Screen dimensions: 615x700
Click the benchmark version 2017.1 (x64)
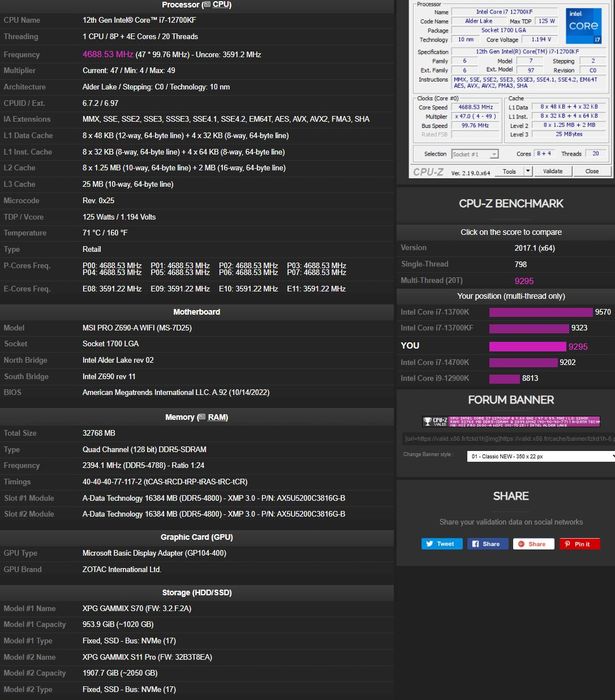(535, 248)
